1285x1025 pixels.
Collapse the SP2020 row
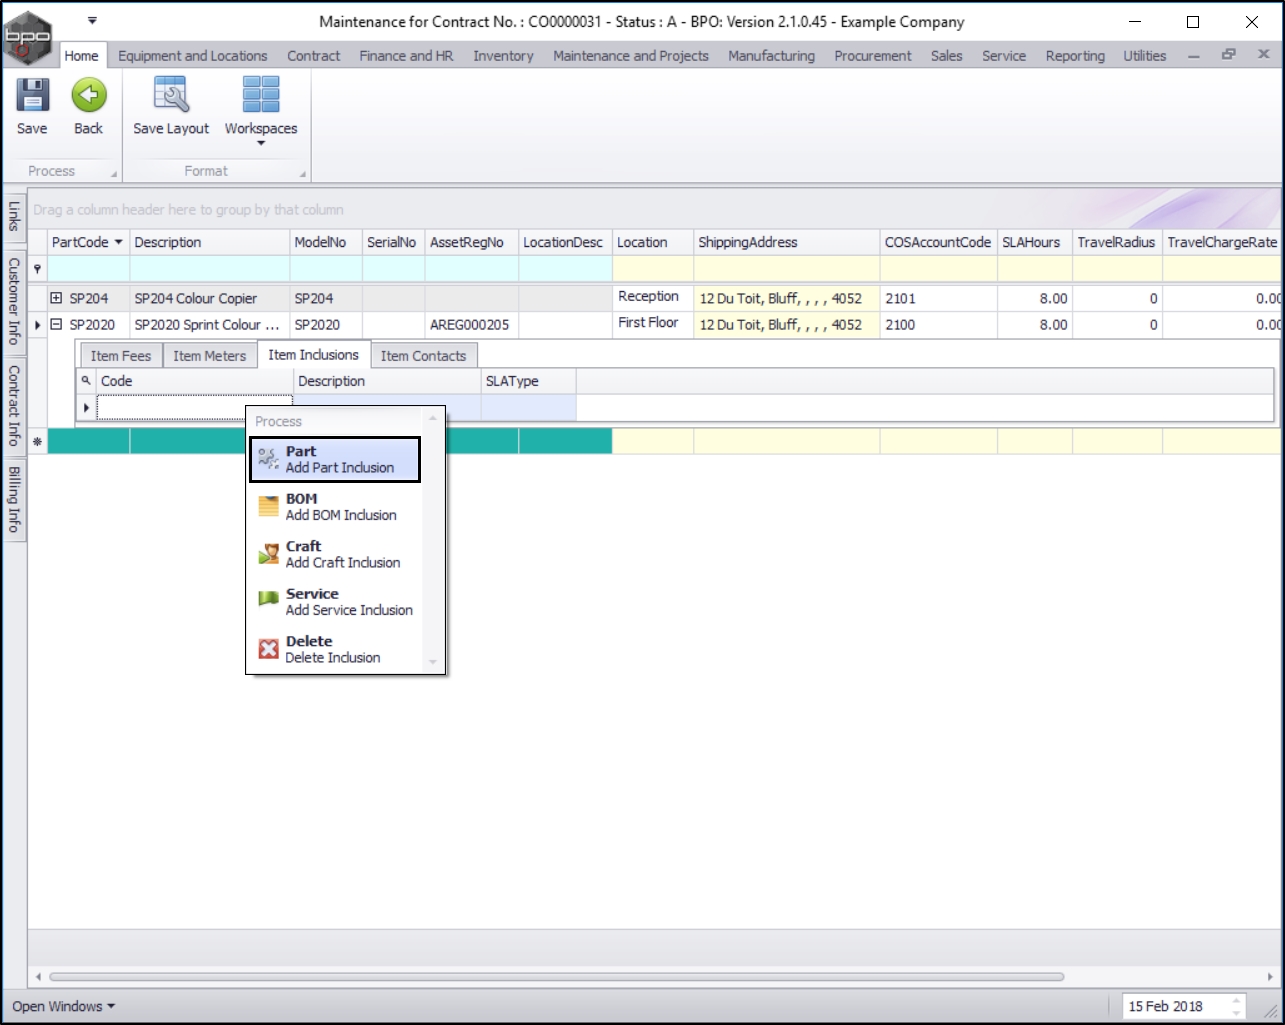[56, 324]
